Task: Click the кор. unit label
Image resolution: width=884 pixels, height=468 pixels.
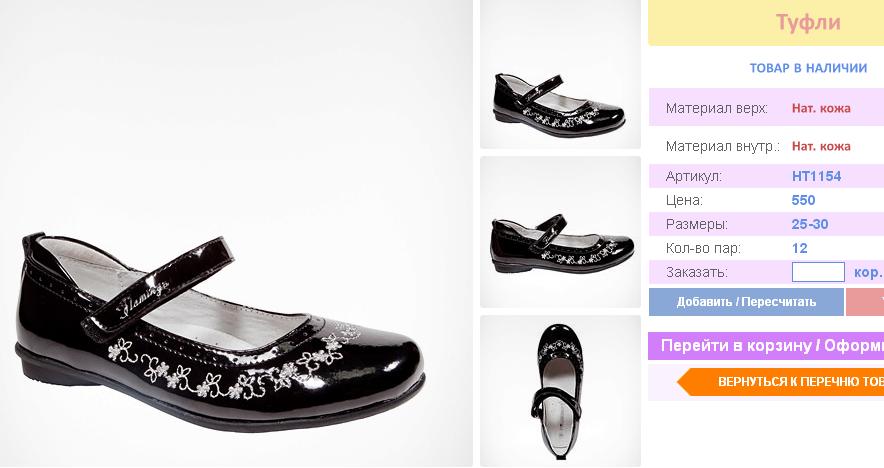Action: click(x=868, y=272)
